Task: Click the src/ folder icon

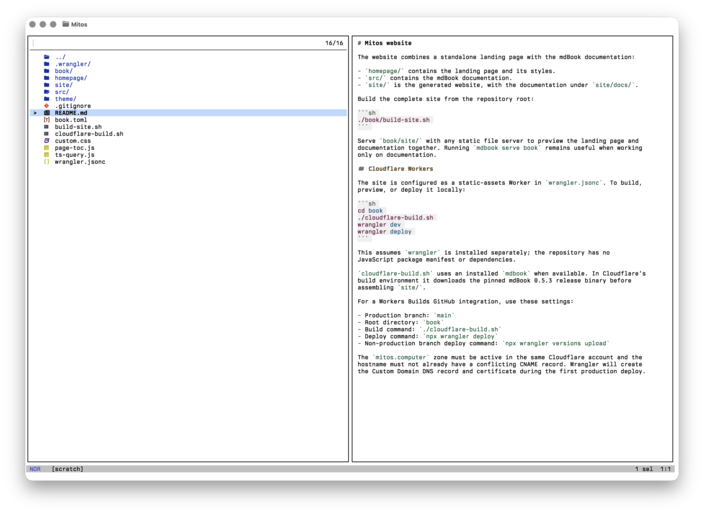Action: (47, 92)
